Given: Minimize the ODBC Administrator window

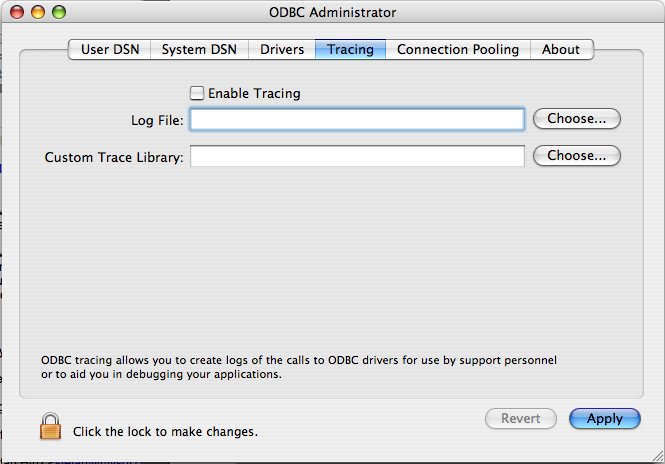Looking at the screenshot, I should click(39, 13).
